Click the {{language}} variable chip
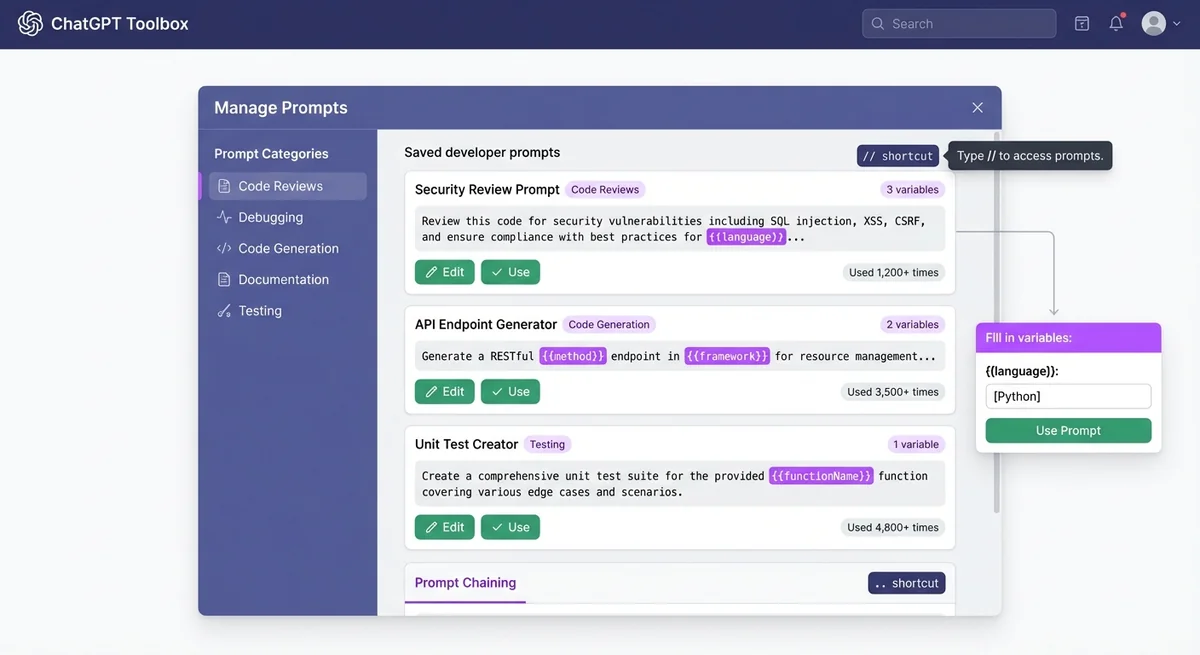Image resolution: width=1200 pixels, height=655 pixels. [747, 236]
